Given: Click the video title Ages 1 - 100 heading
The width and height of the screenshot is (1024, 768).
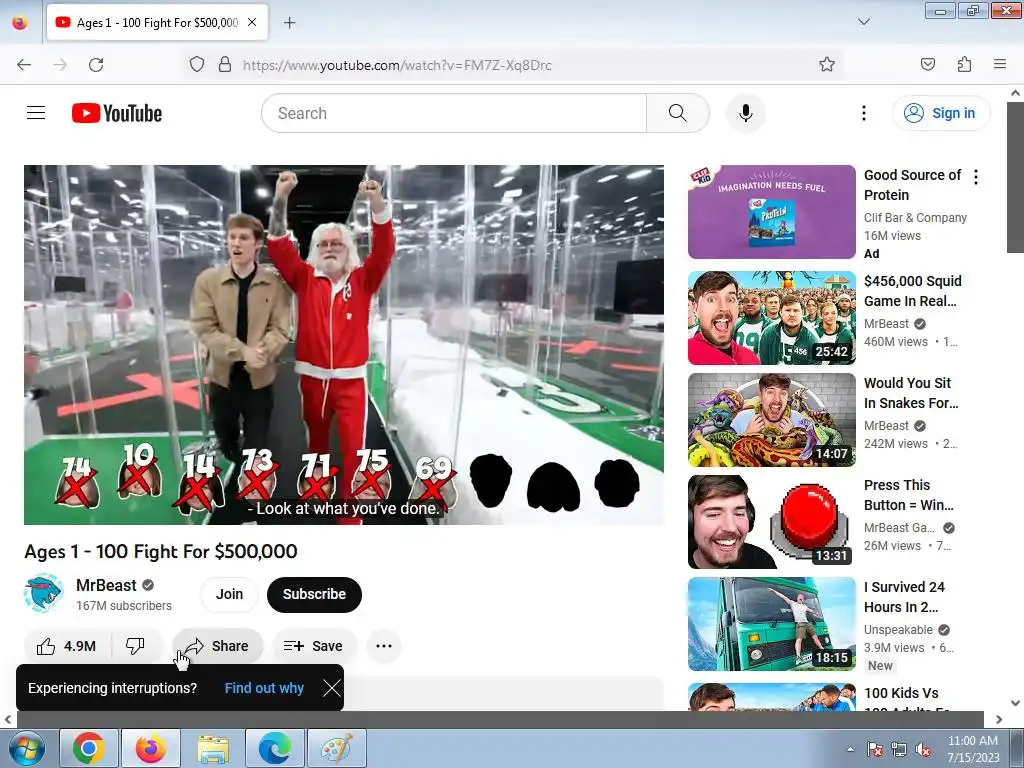Looking at the screenshot, I should click(x=161, y=552).
